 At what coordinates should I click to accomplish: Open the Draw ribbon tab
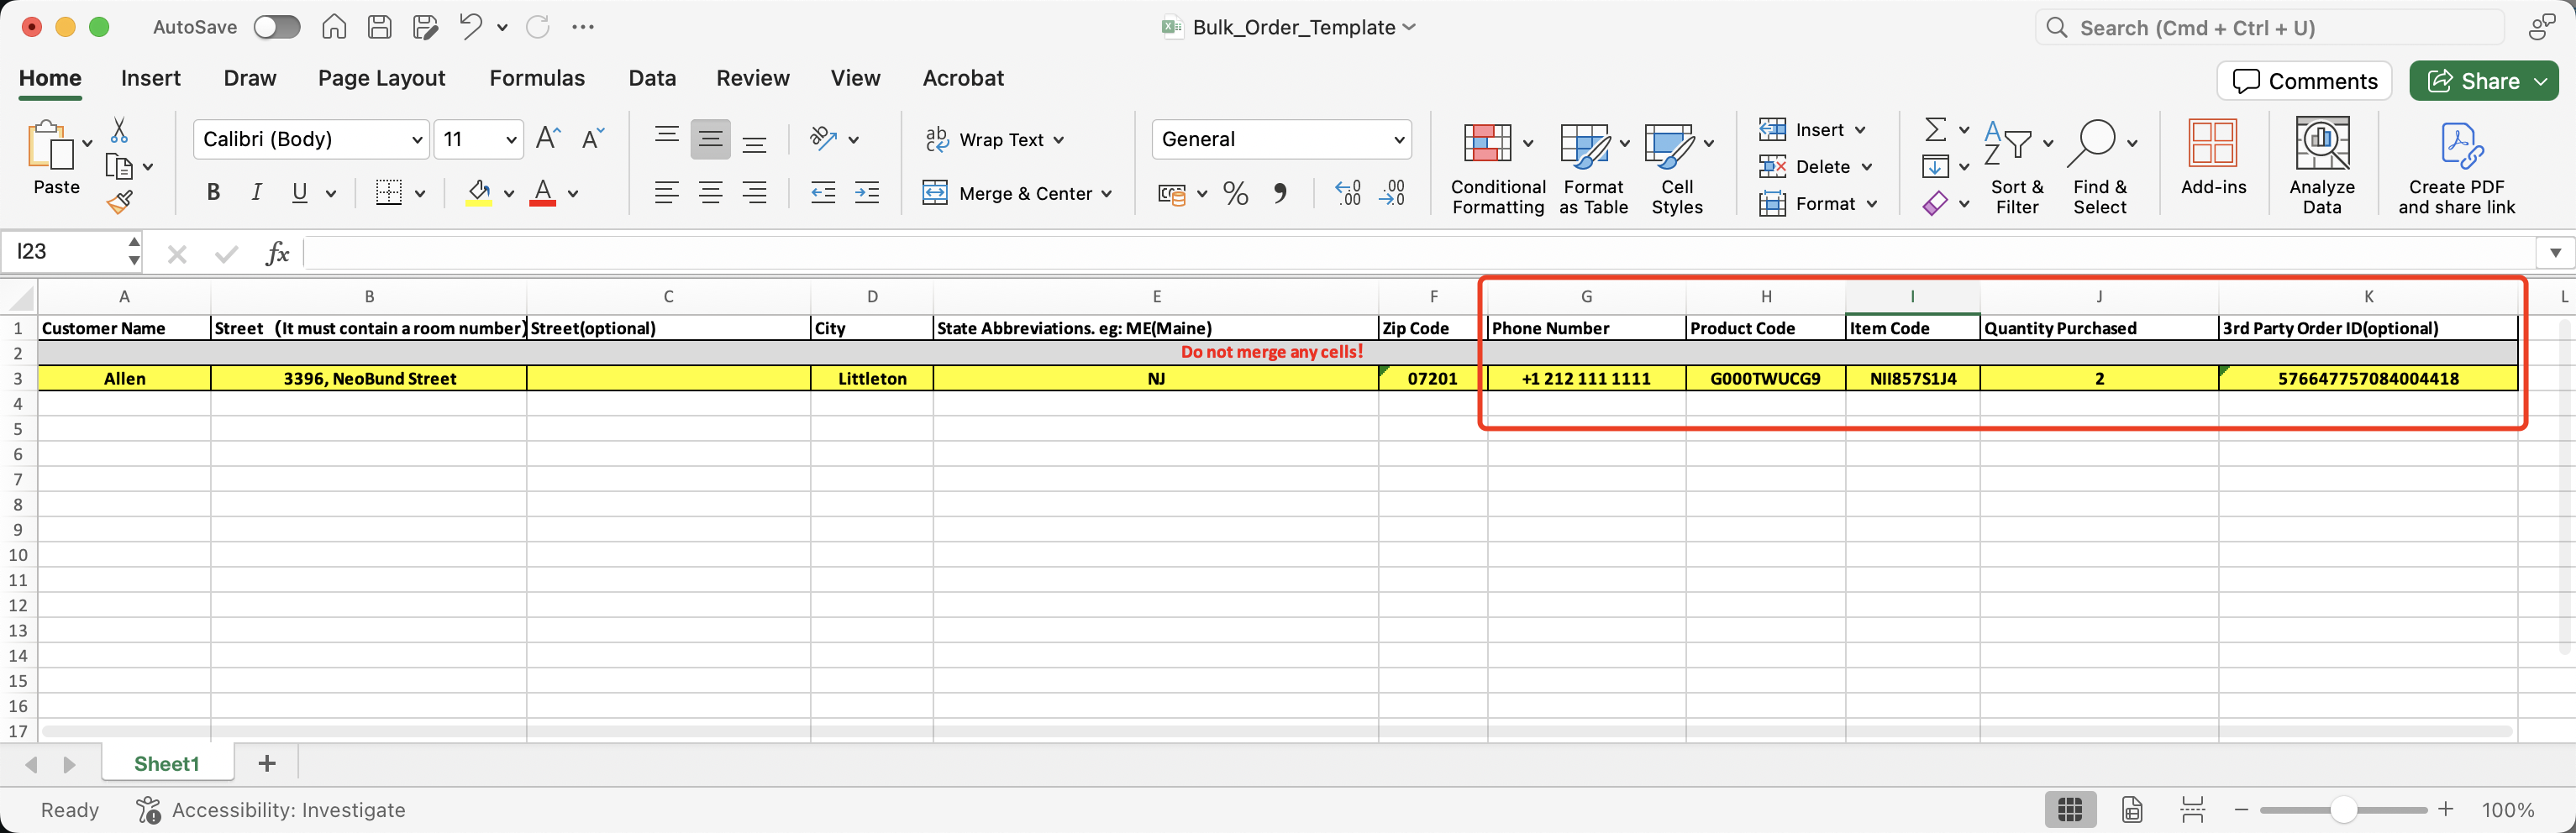pyautogui.click(x=250, y=78)
